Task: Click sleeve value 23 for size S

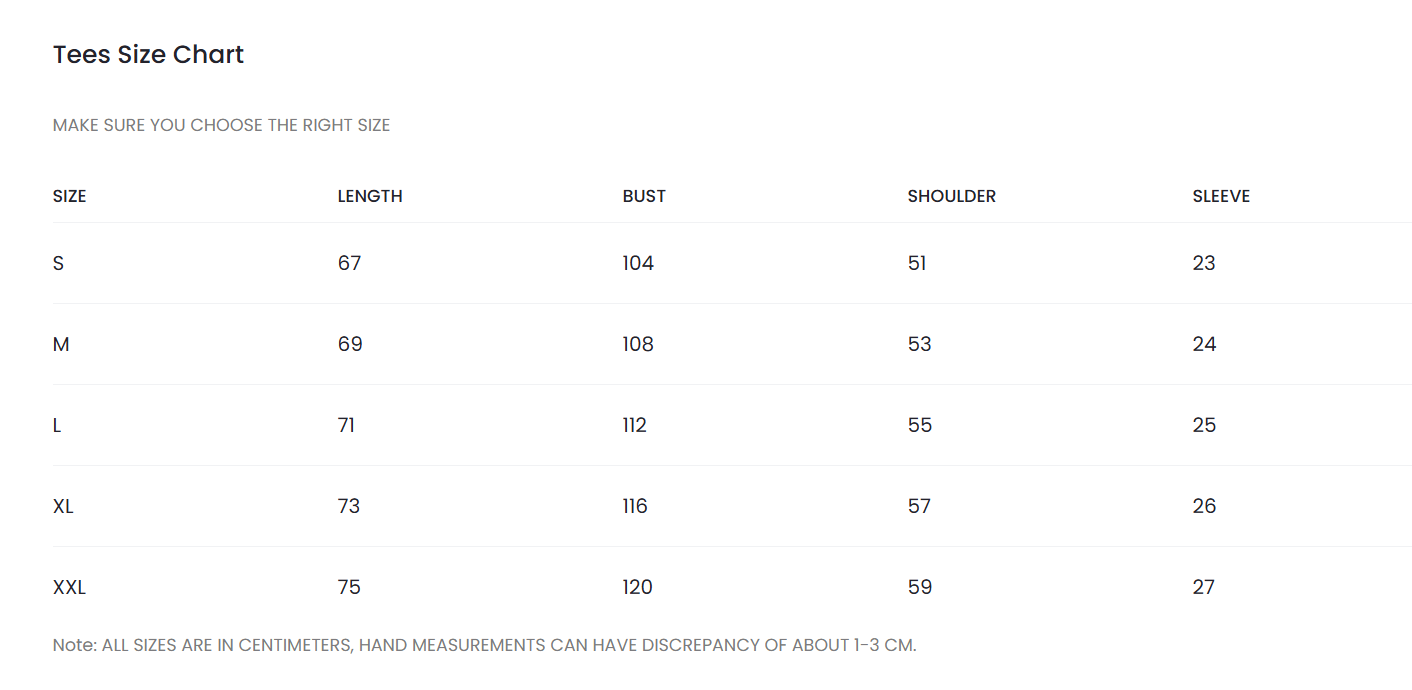Action: (x=1204, y=263)
